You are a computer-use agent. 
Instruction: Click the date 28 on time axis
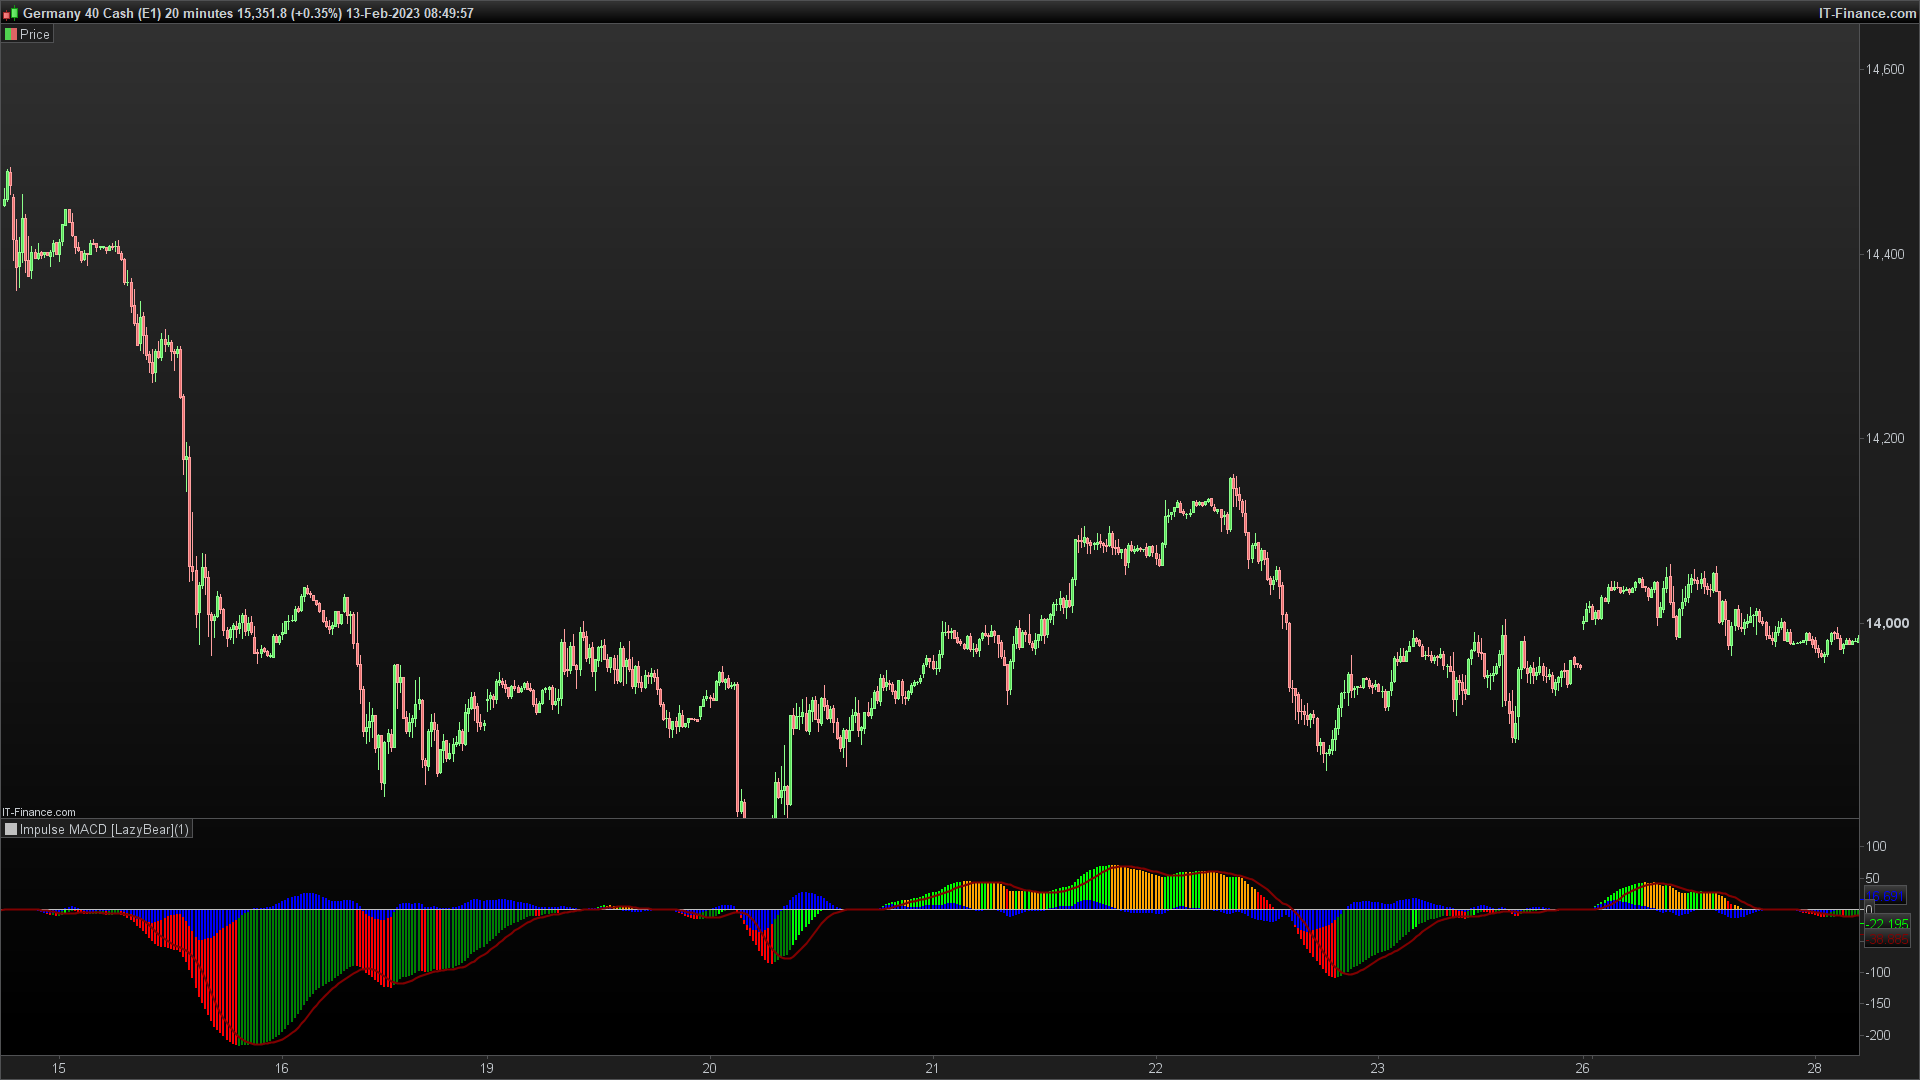[1814, 1068]
